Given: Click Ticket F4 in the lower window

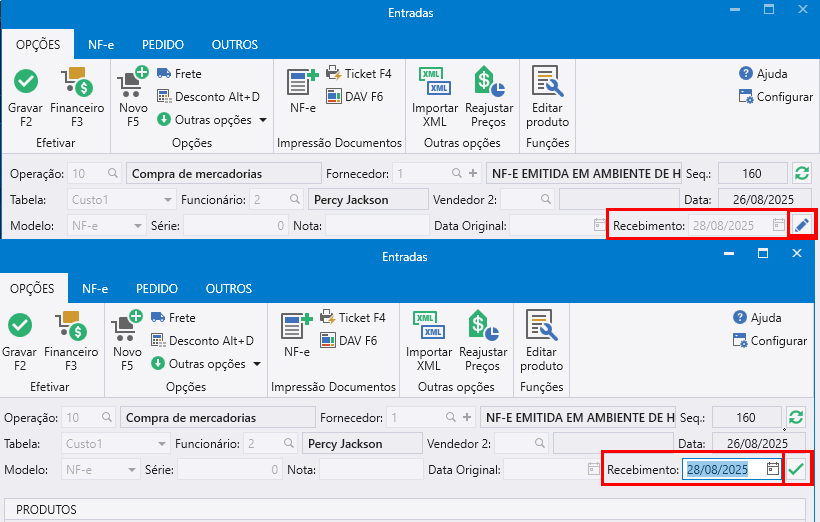Looking at the screenshot, I should [x=353, y=318].
